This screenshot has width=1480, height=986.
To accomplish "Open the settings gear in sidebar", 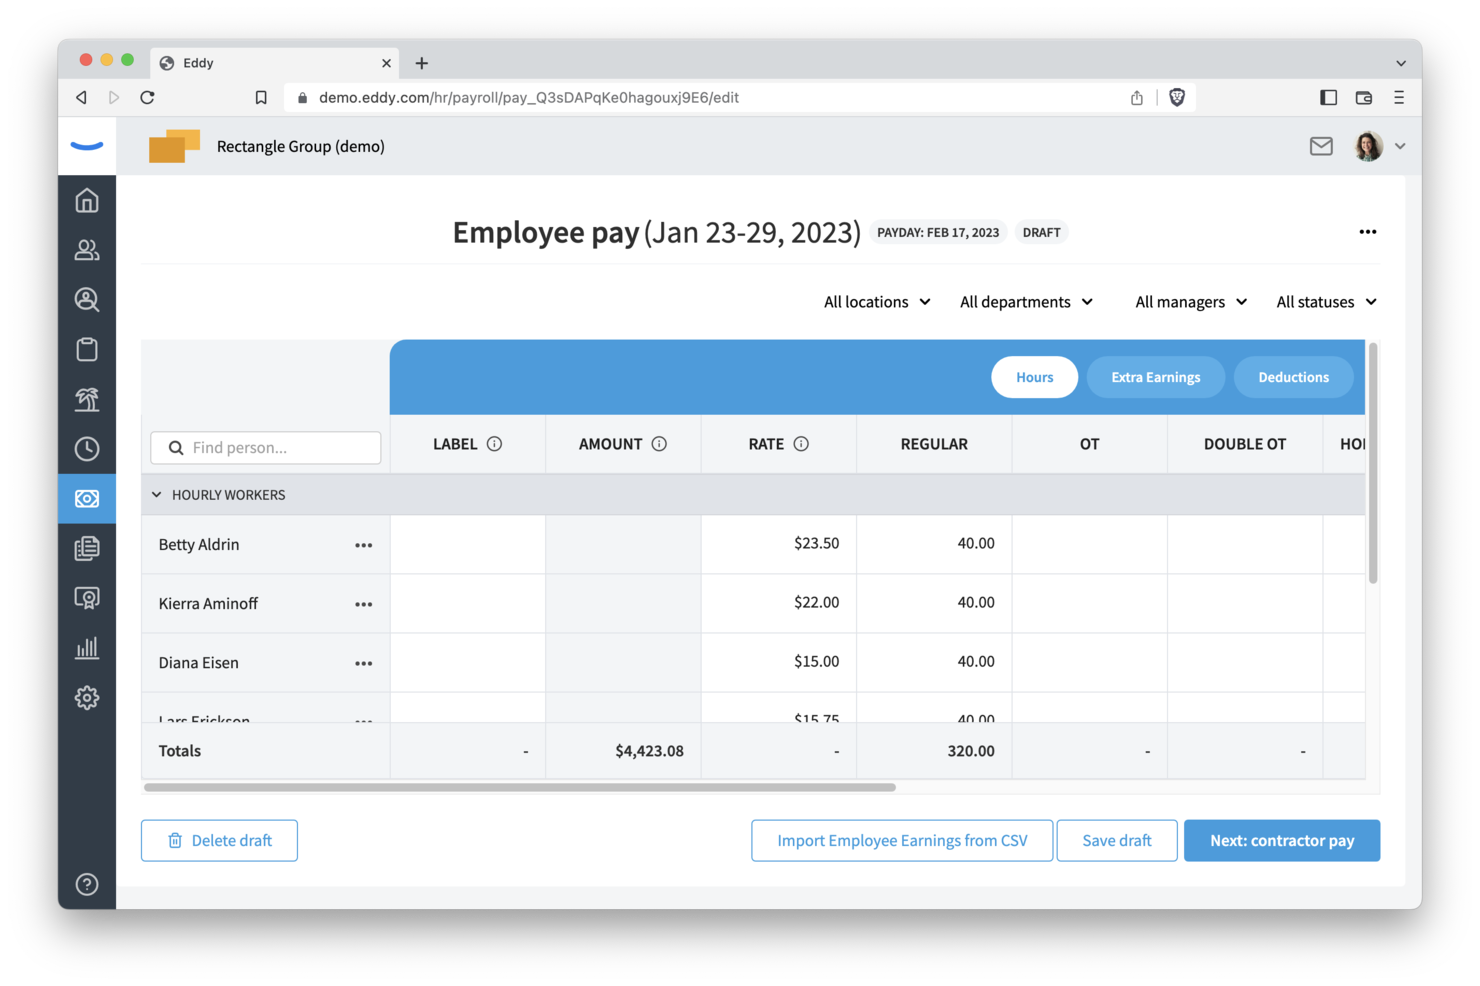I will (x=87, y=697).
